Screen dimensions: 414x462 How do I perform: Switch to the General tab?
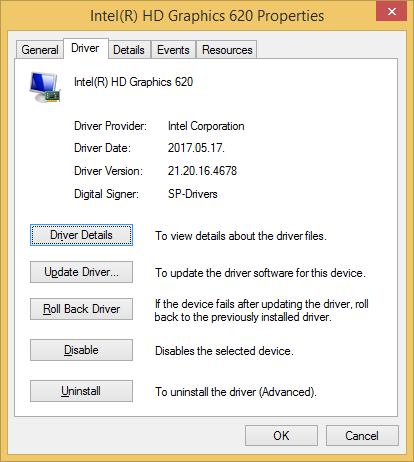pos(40,50)
